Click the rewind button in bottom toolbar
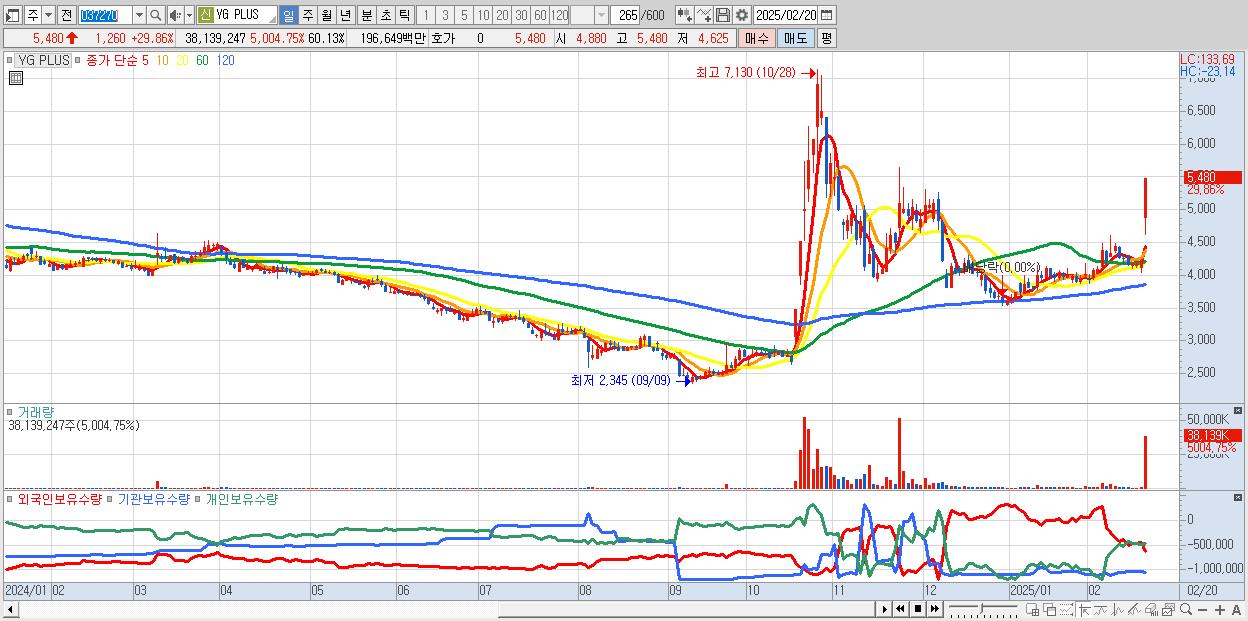 [x=901, y=609]
